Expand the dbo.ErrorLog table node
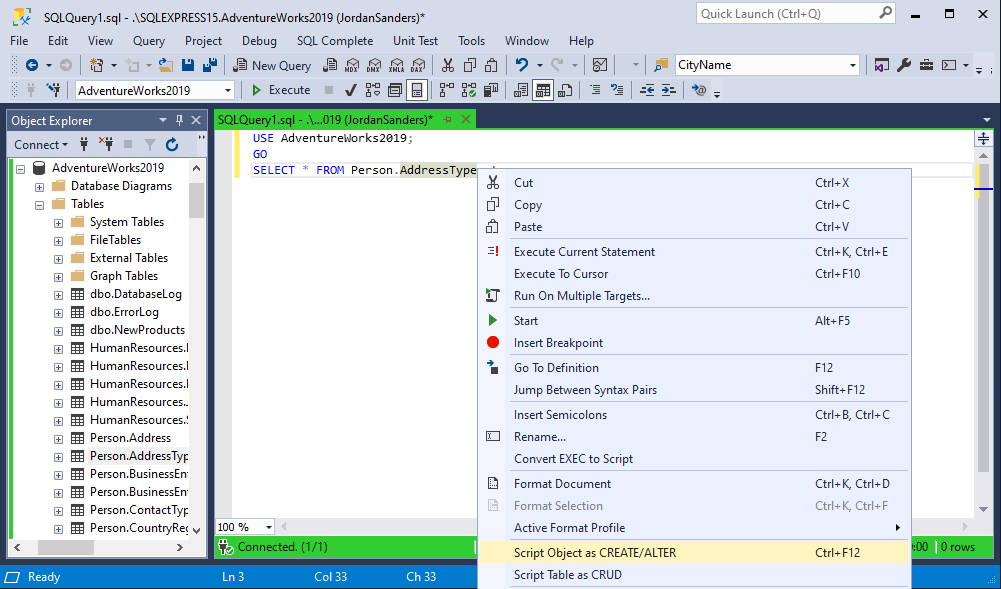Screen dimensions: 1001x589 click(x=58, y=313)
